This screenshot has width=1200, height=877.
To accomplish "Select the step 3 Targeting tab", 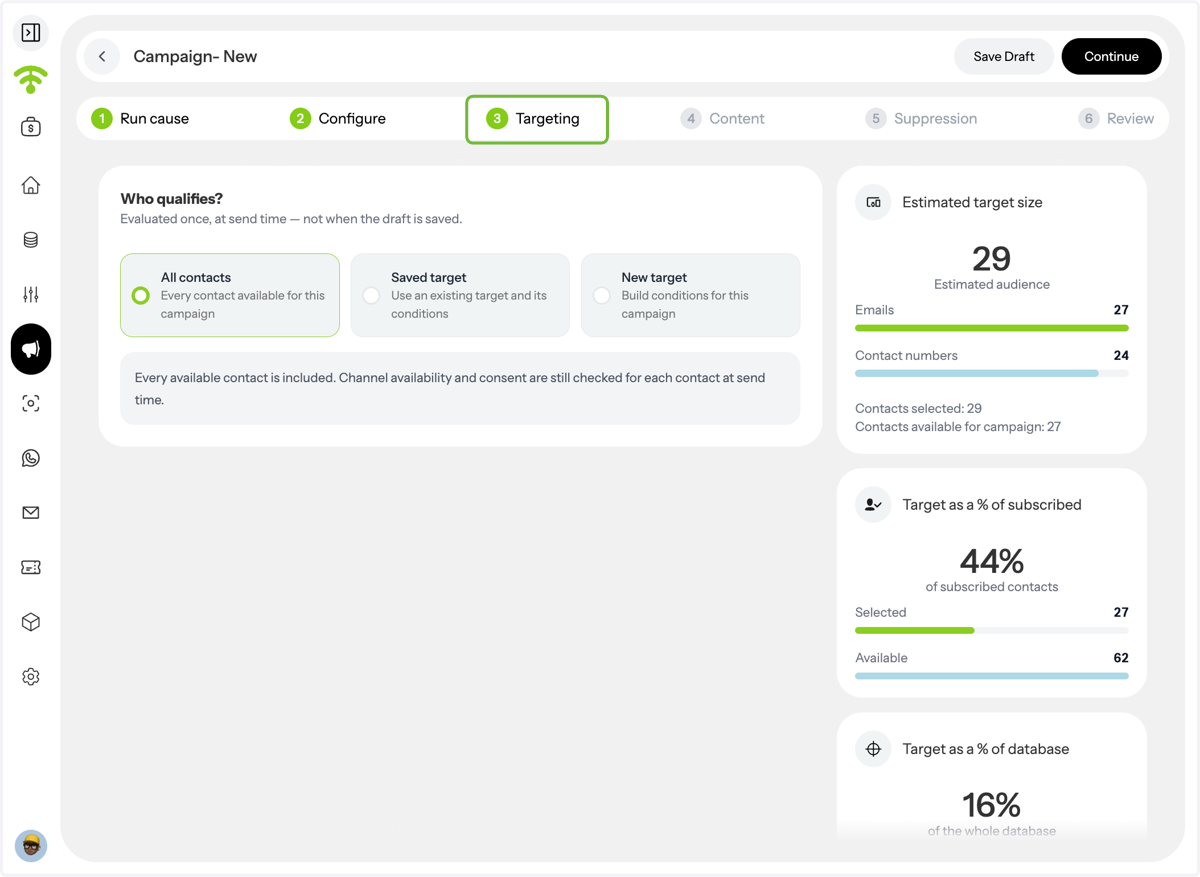I will click(x=537, y=119).
